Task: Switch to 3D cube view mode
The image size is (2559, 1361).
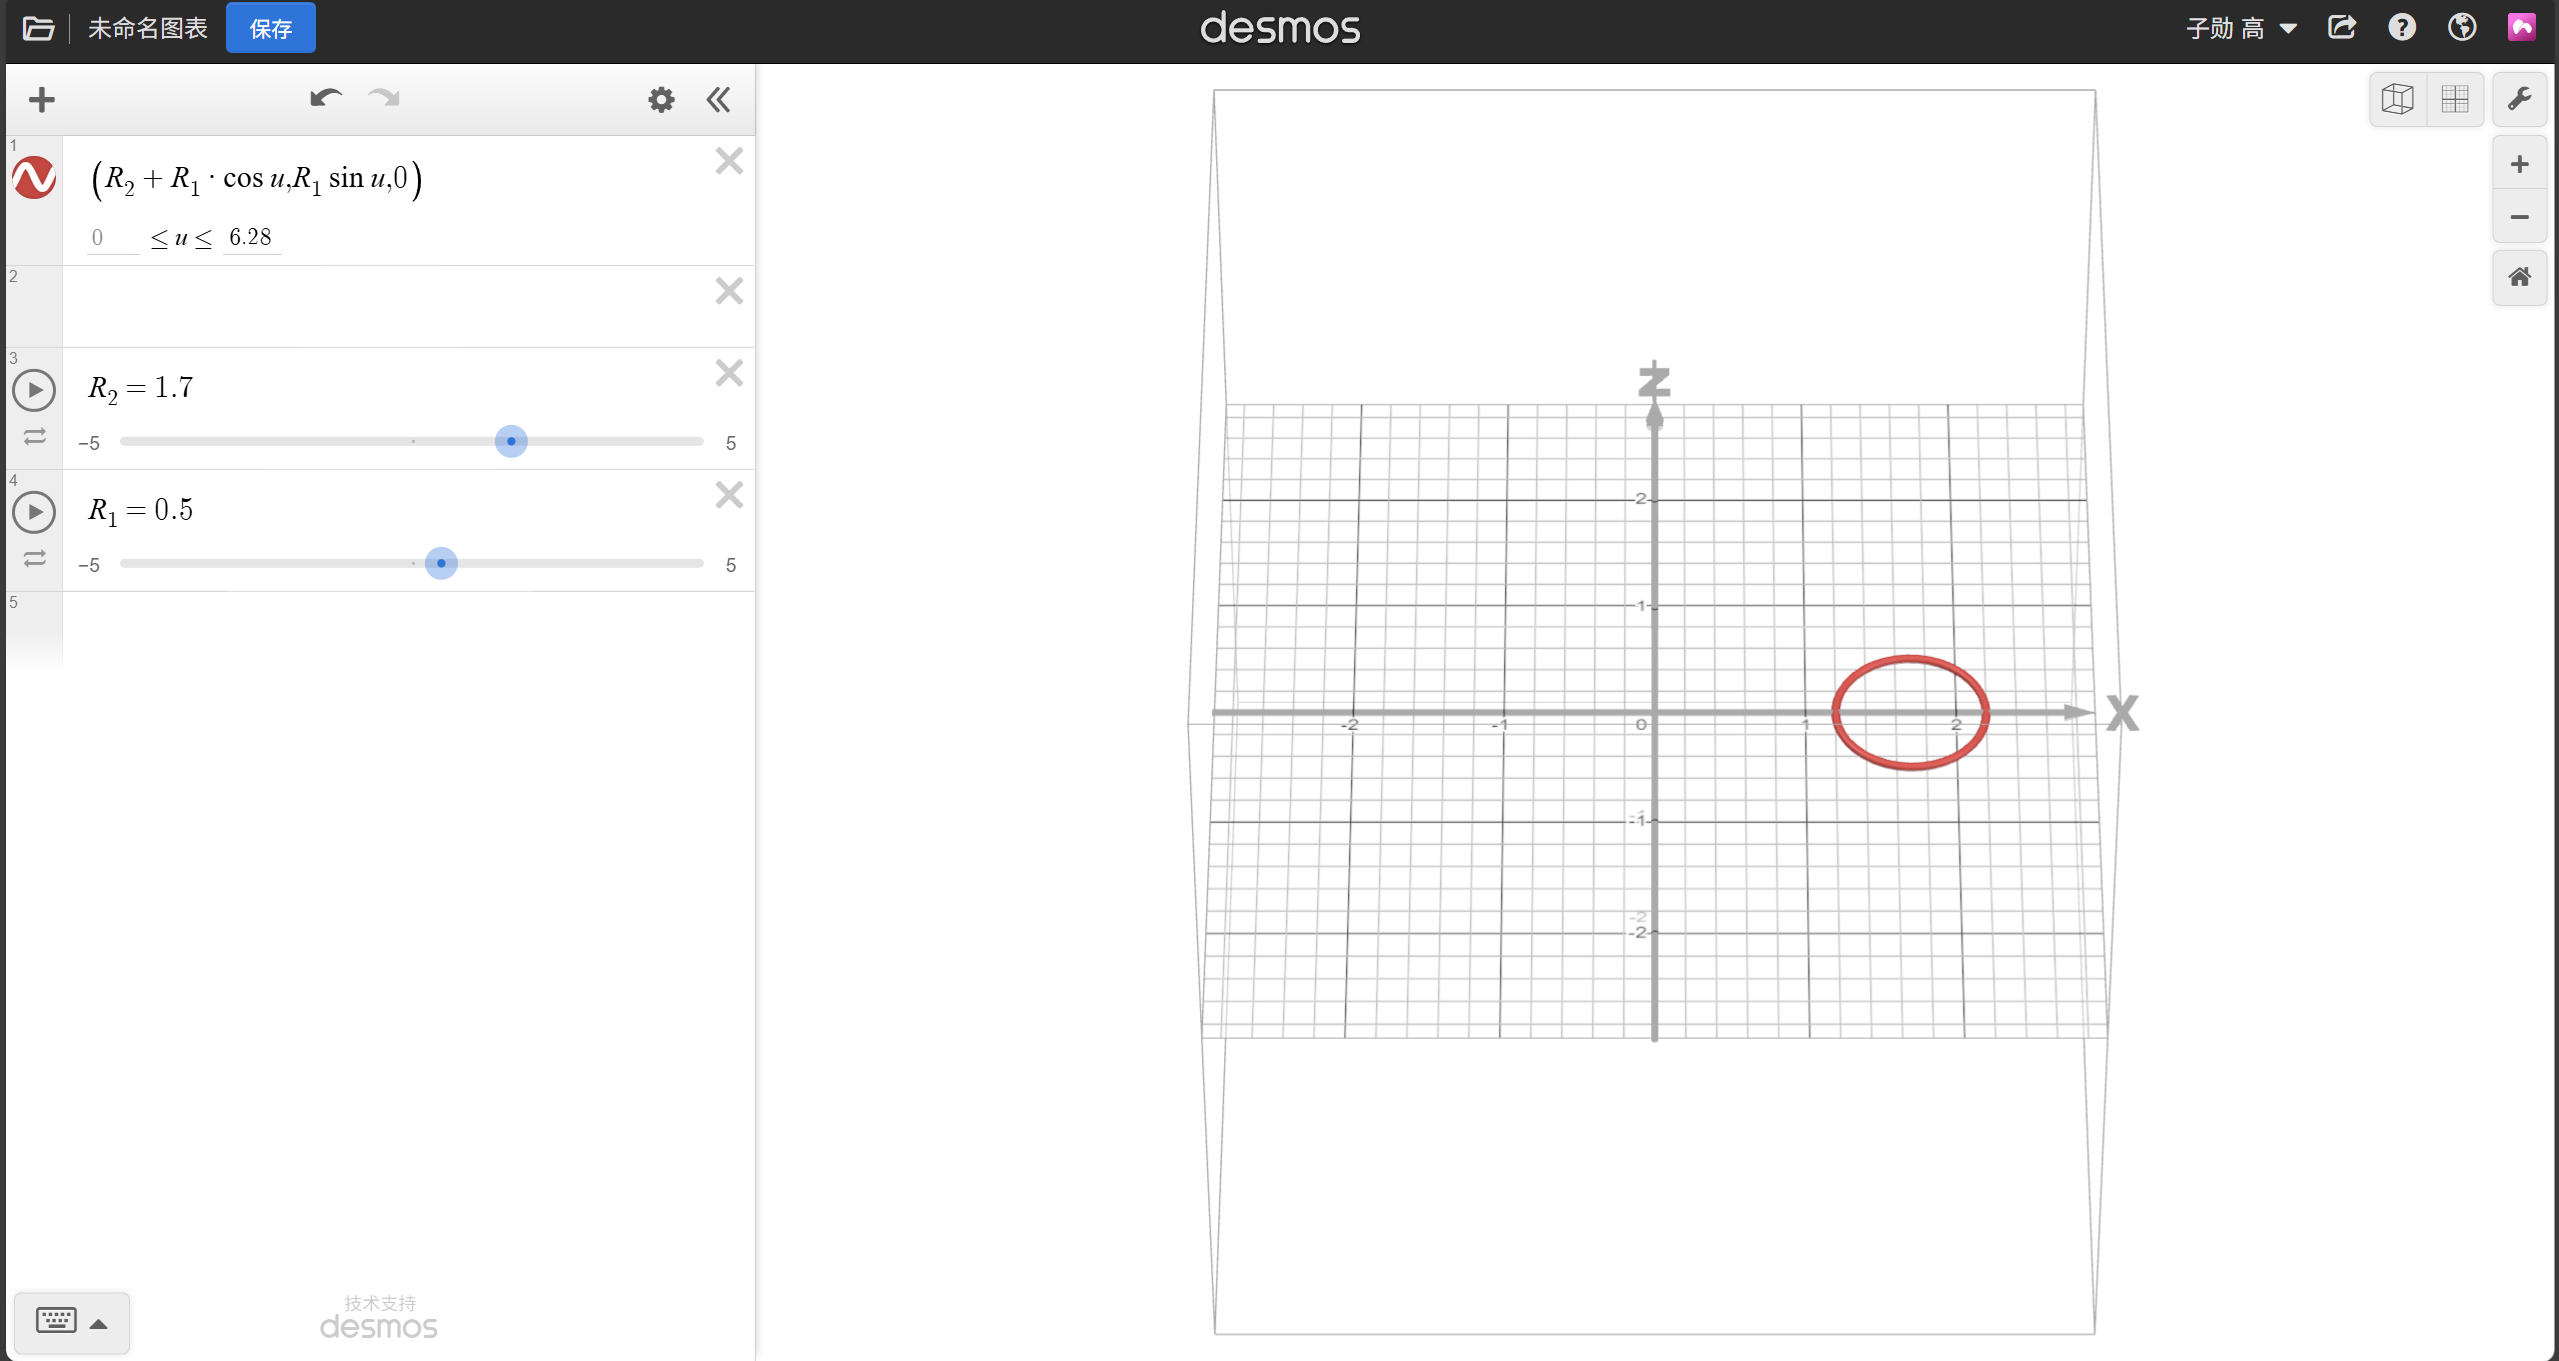Action: point(2398,99)
